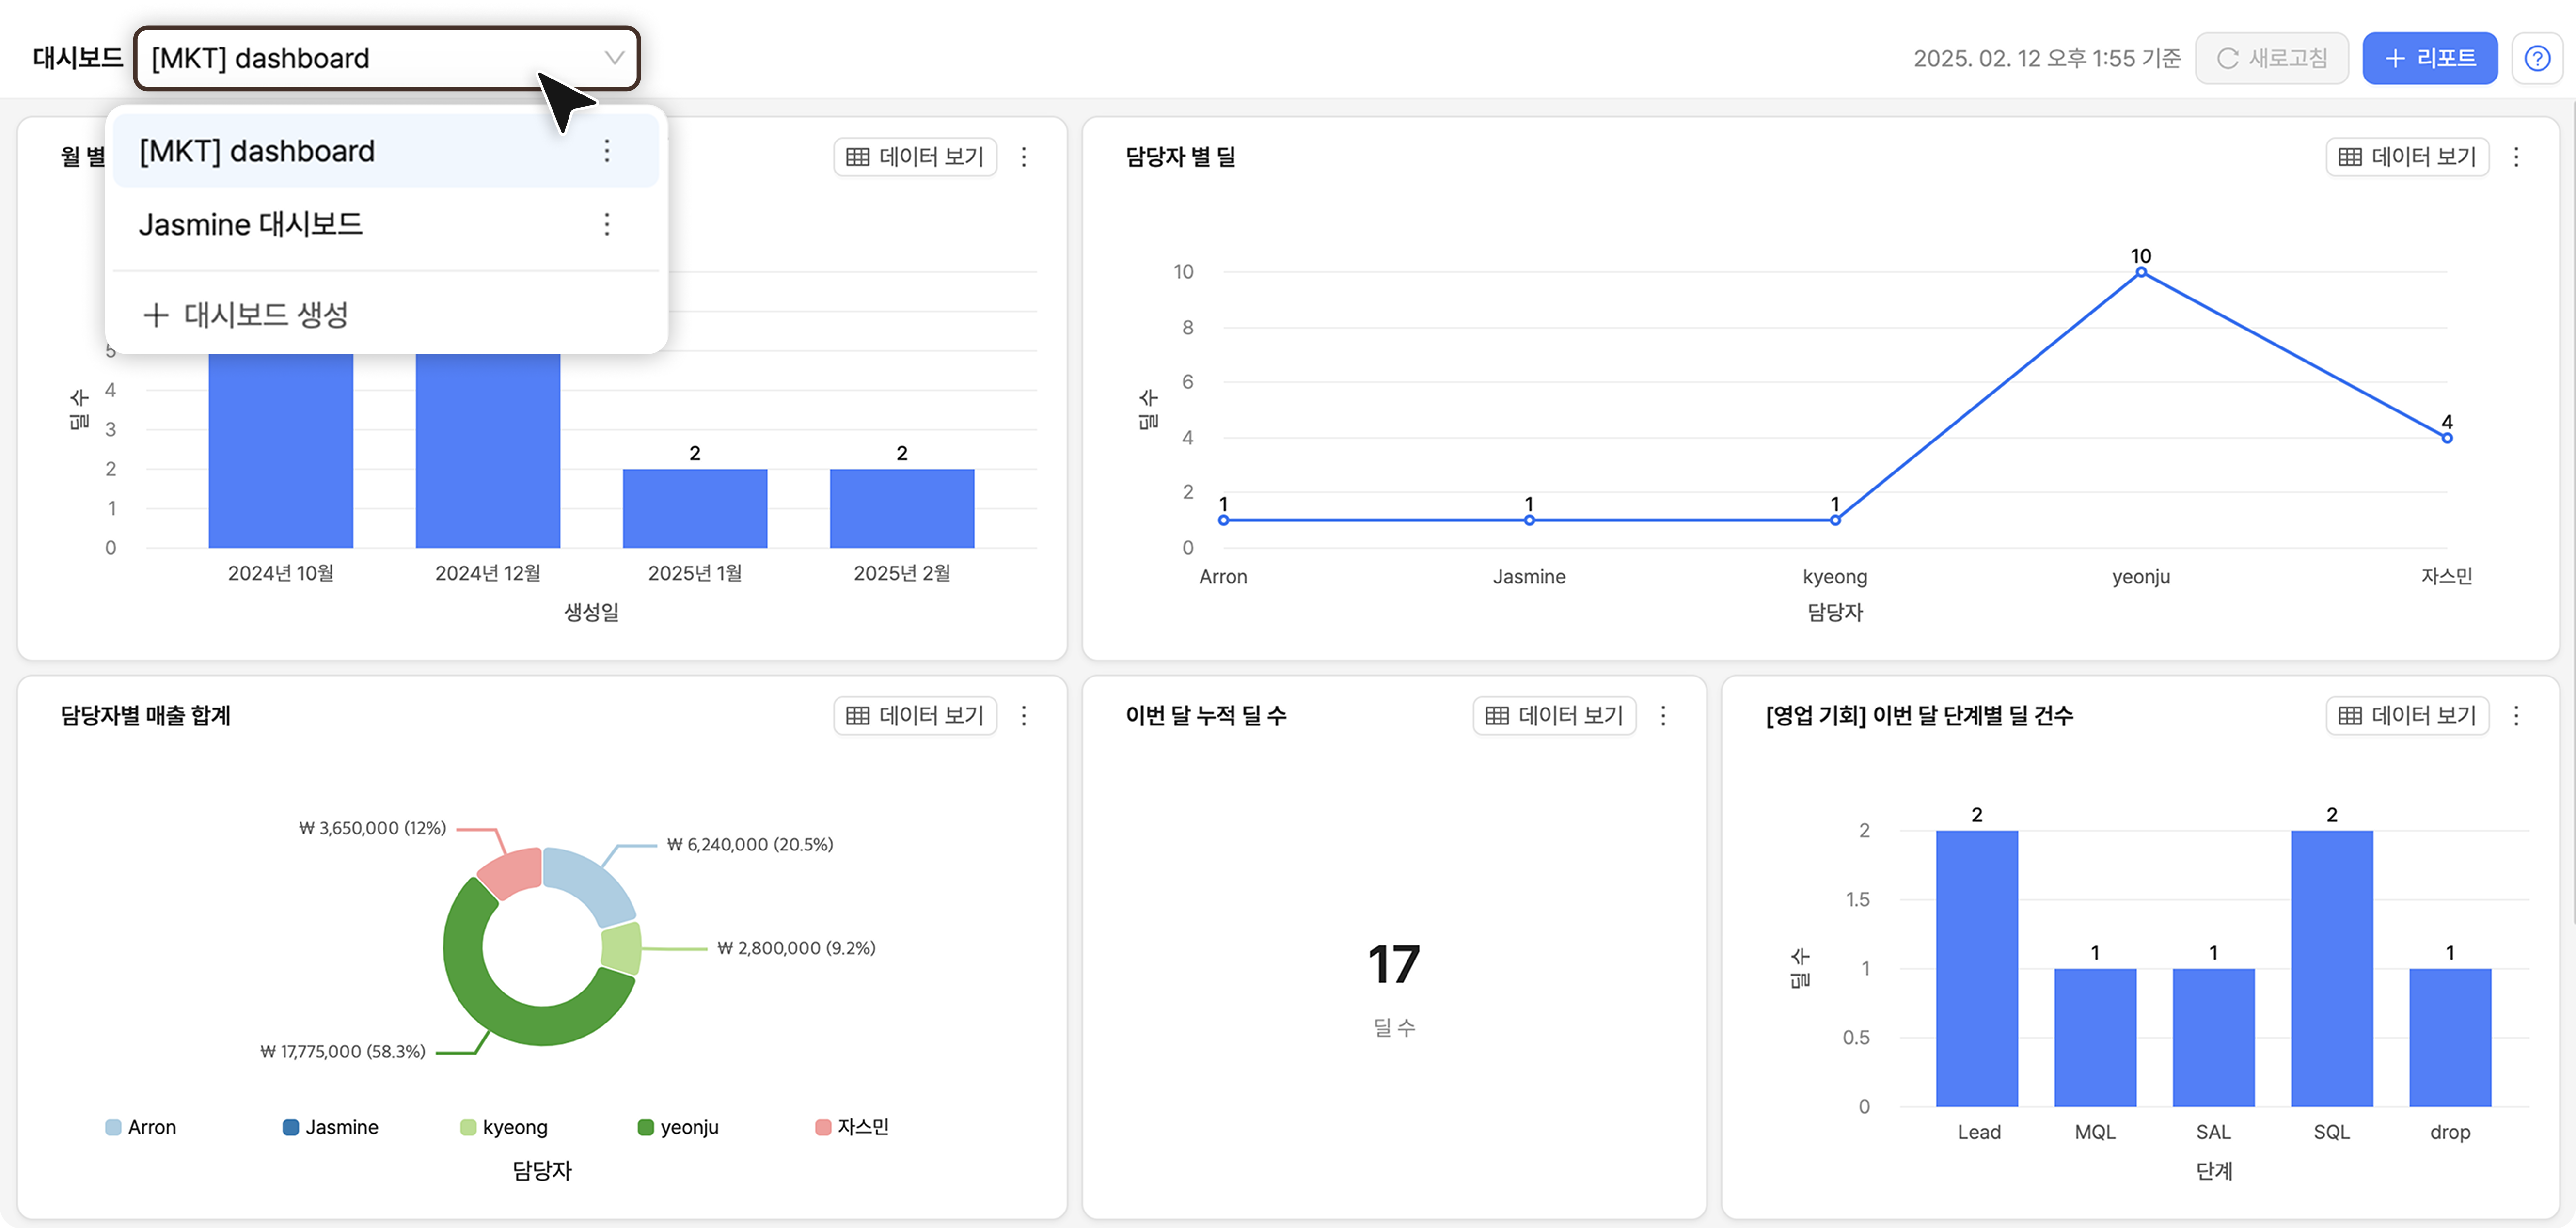
Task: Toggle 자스민 legend item in donut chart
Action: coord(852,1127)
